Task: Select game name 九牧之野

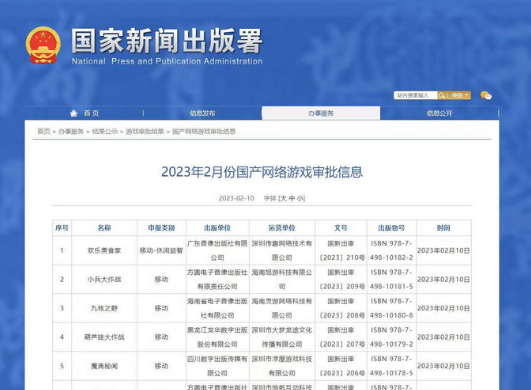Action: coord(104,308)
